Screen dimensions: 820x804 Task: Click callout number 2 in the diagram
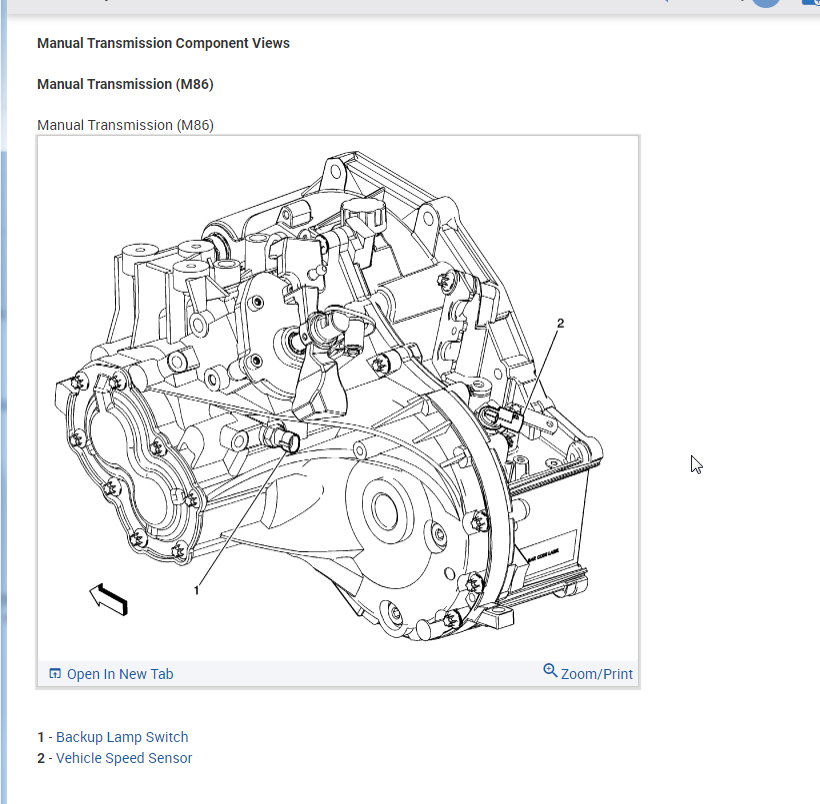pos(561,323)
